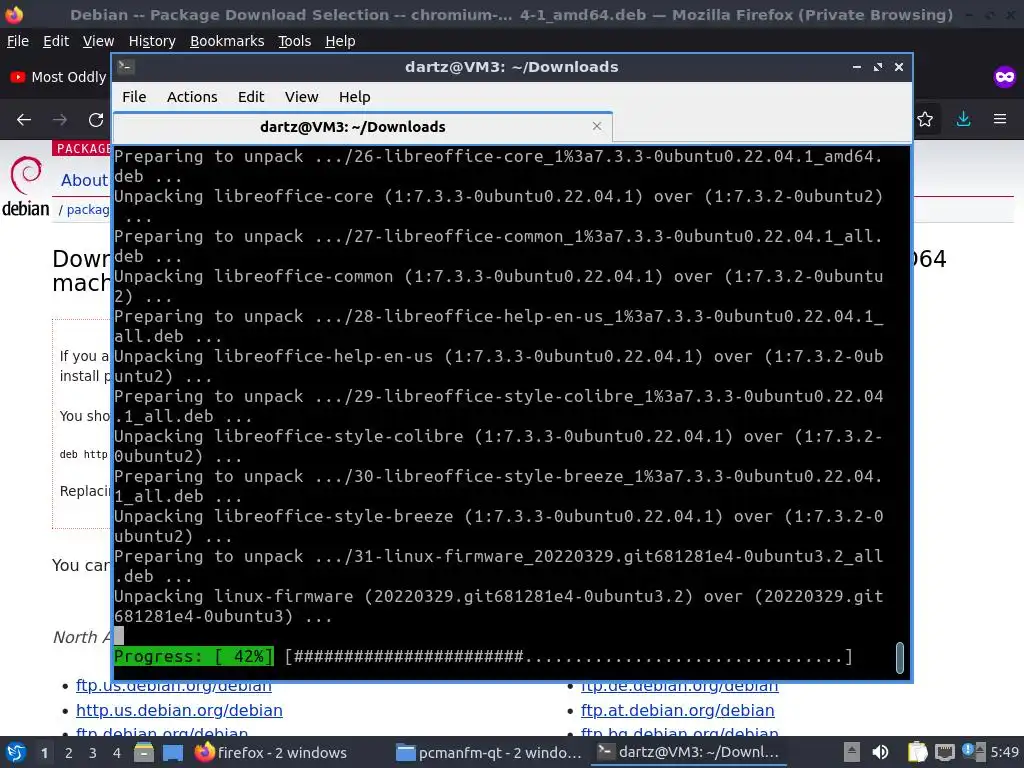Screen dimensions: 1024x768
Task: Open the LXQt application menu
Action: (15, 752)
